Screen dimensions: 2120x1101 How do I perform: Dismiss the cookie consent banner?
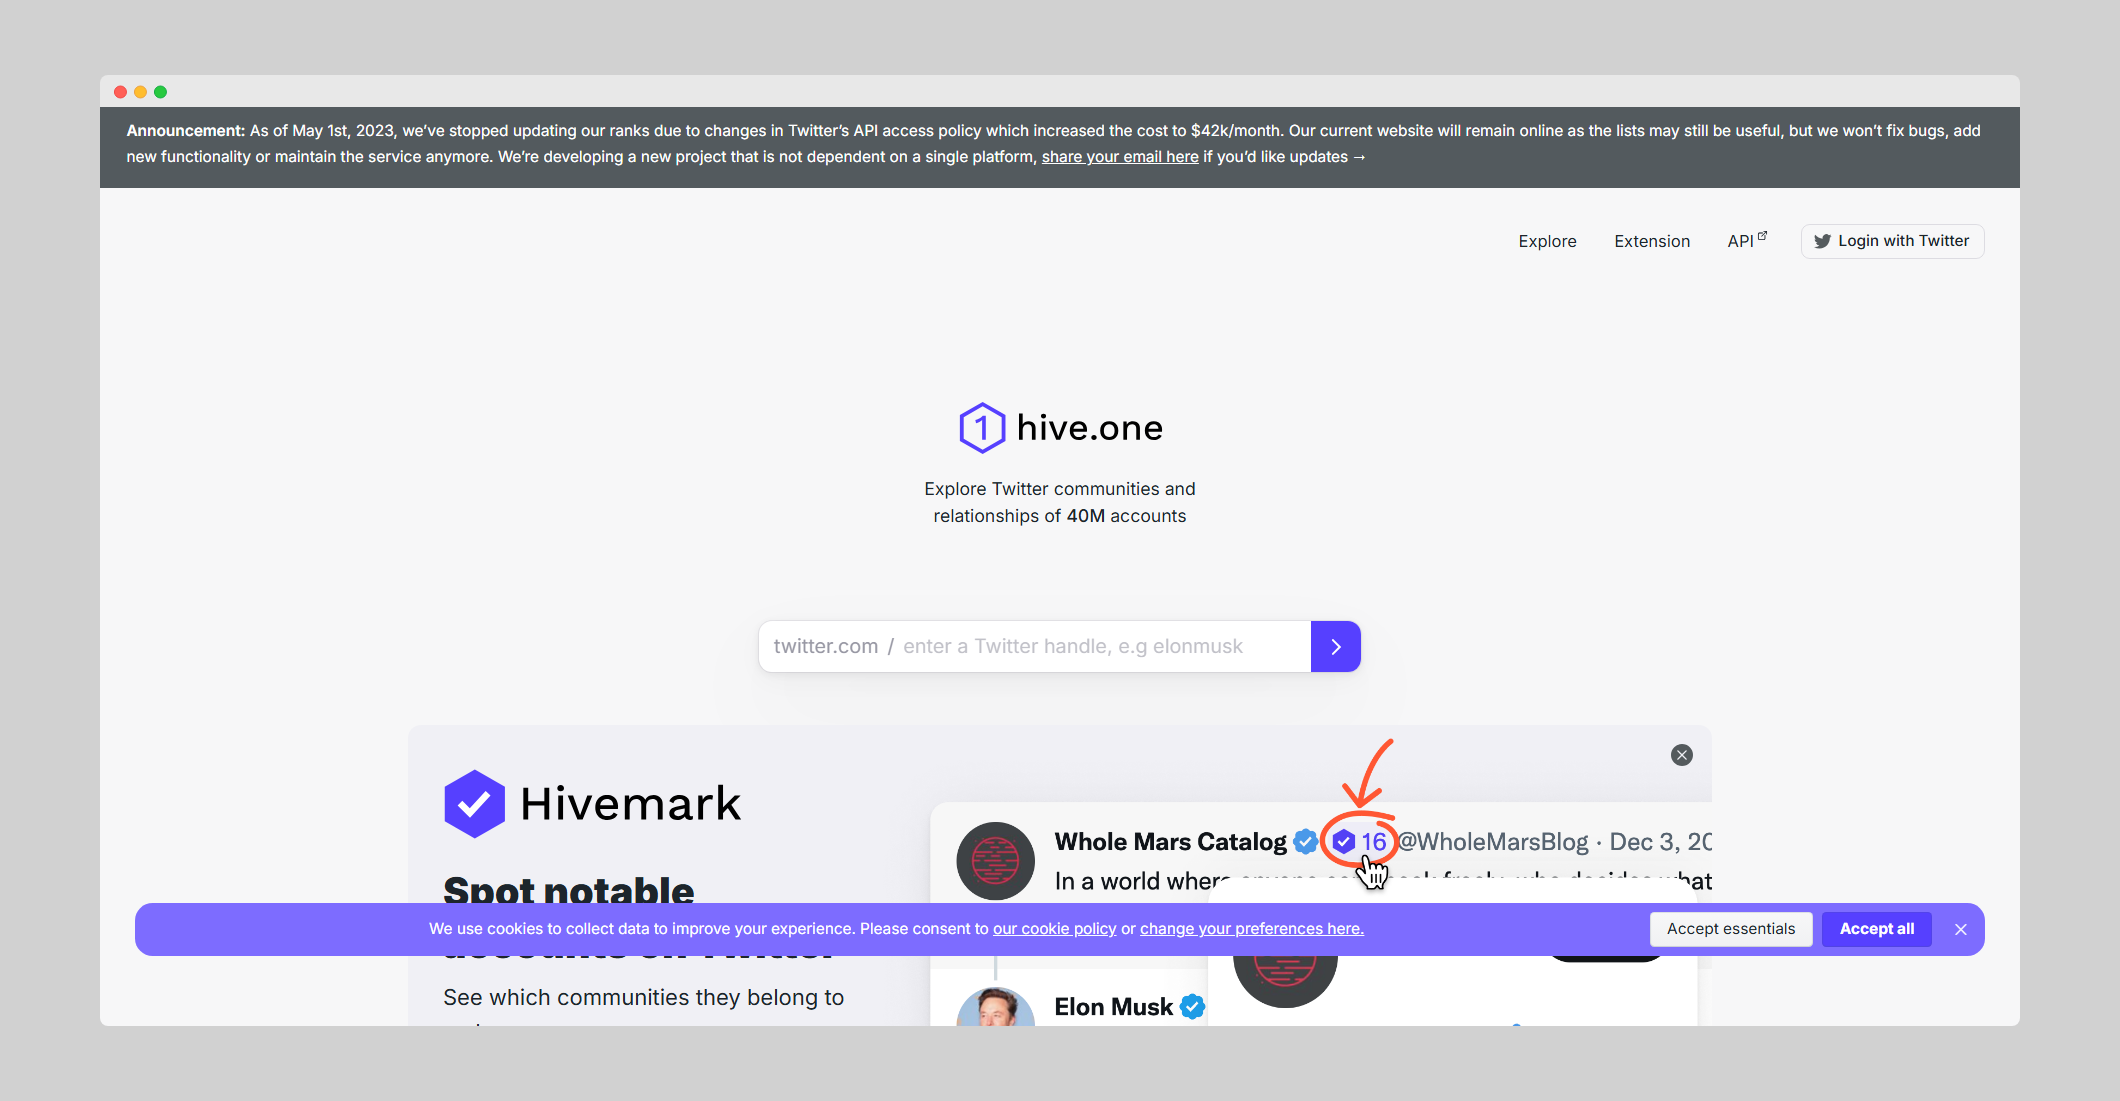1960,929
